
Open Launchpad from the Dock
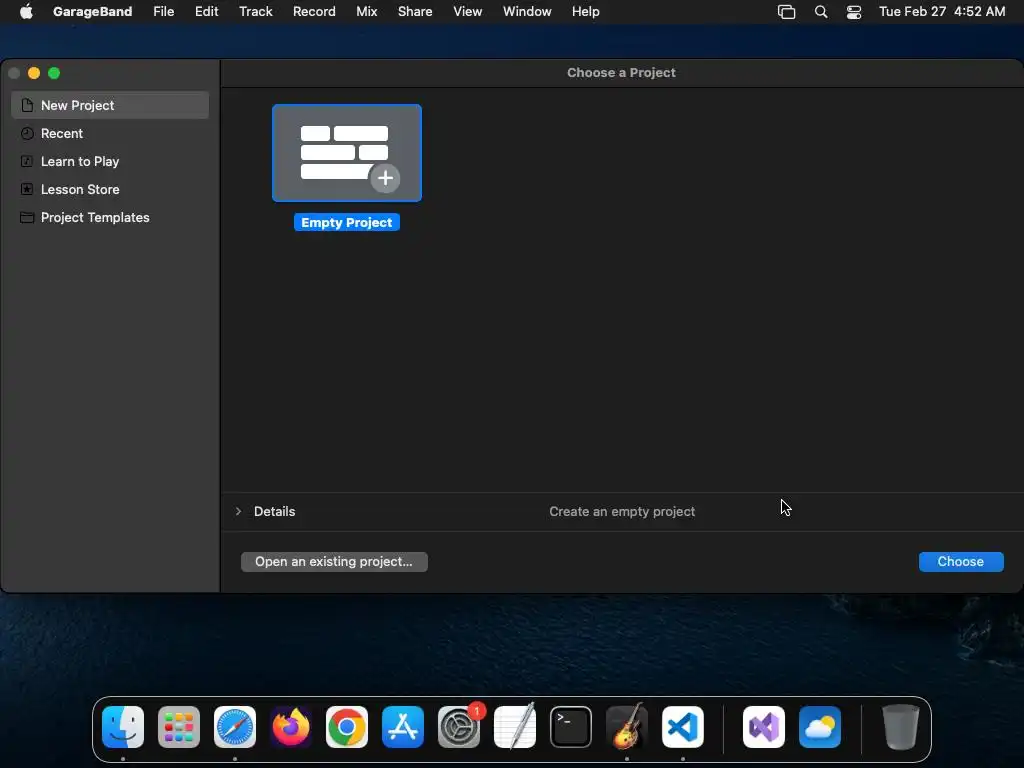pyautogui.click(x=179, y=727)
